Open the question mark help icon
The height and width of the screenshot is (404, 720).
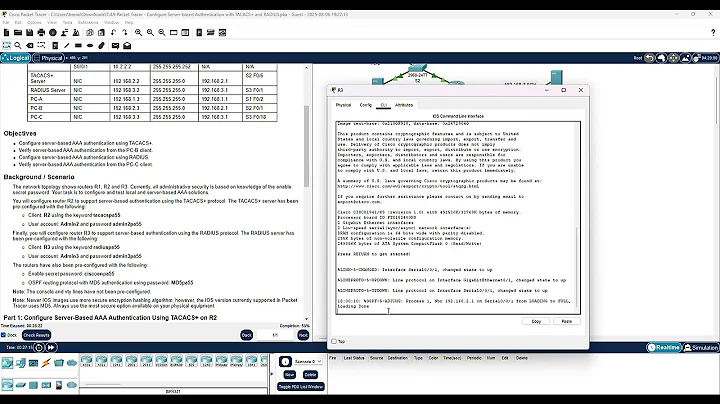click(x=713, y=33)
